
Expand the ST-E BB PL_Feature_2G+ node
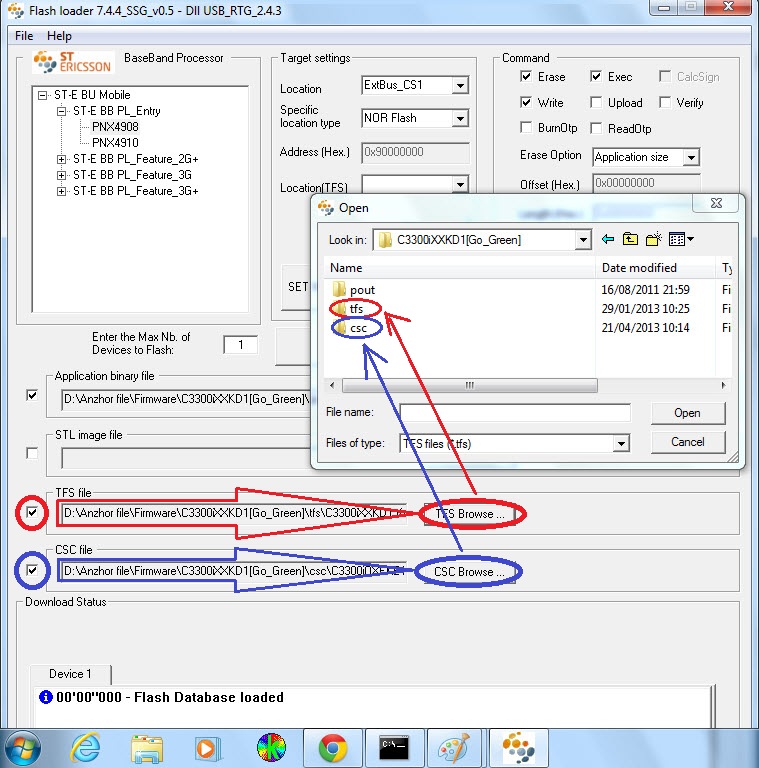click(x=61, y=159)
